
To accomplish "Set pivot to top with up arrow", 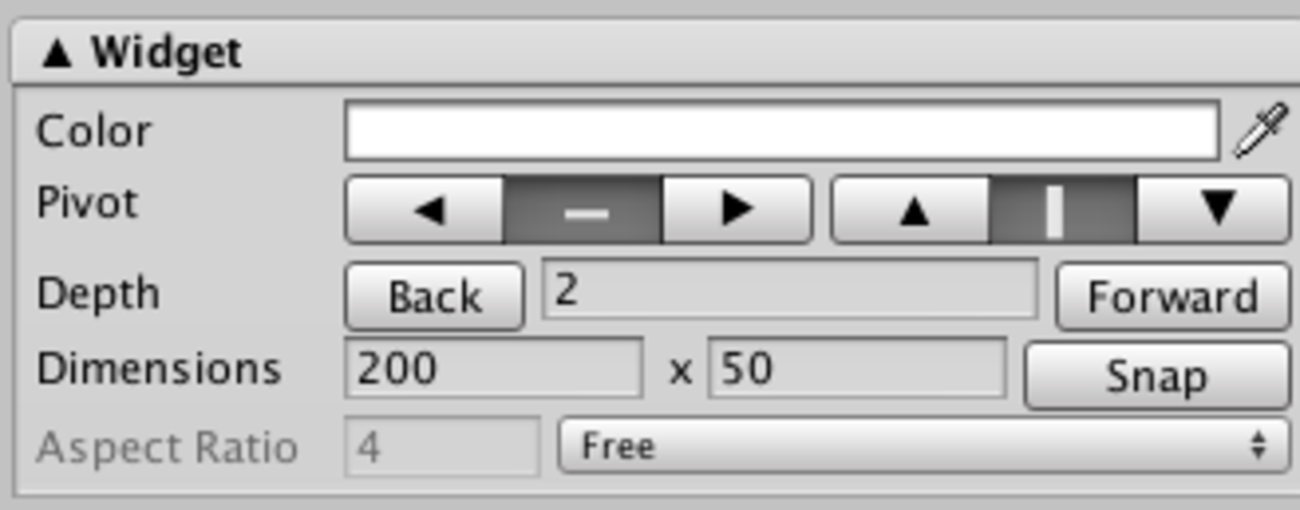I will (912, 209).
